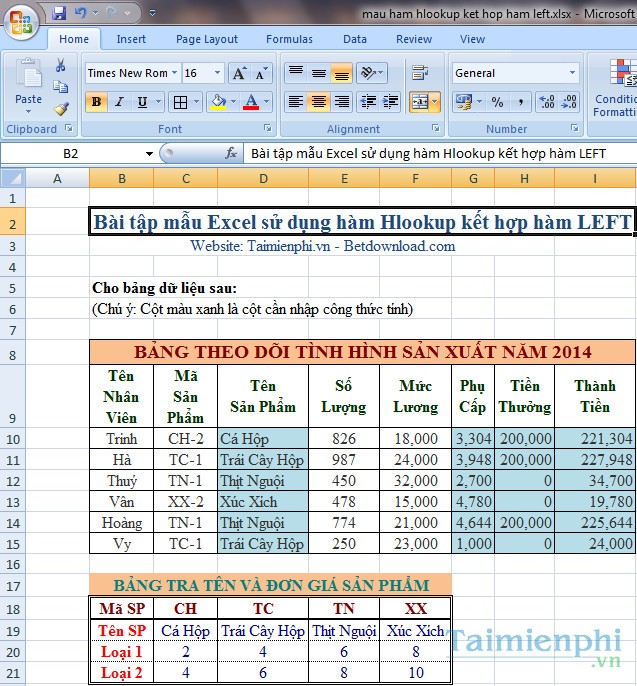Align text right
637x686 pixels.
point(342,102)
